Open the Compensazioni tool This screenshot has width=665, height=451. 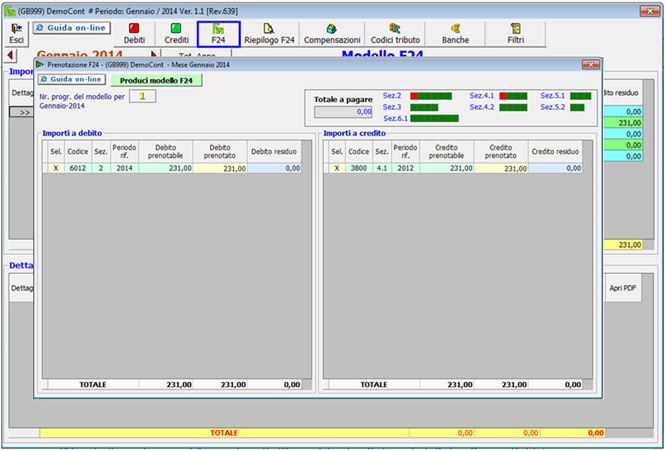pos(332,31)
